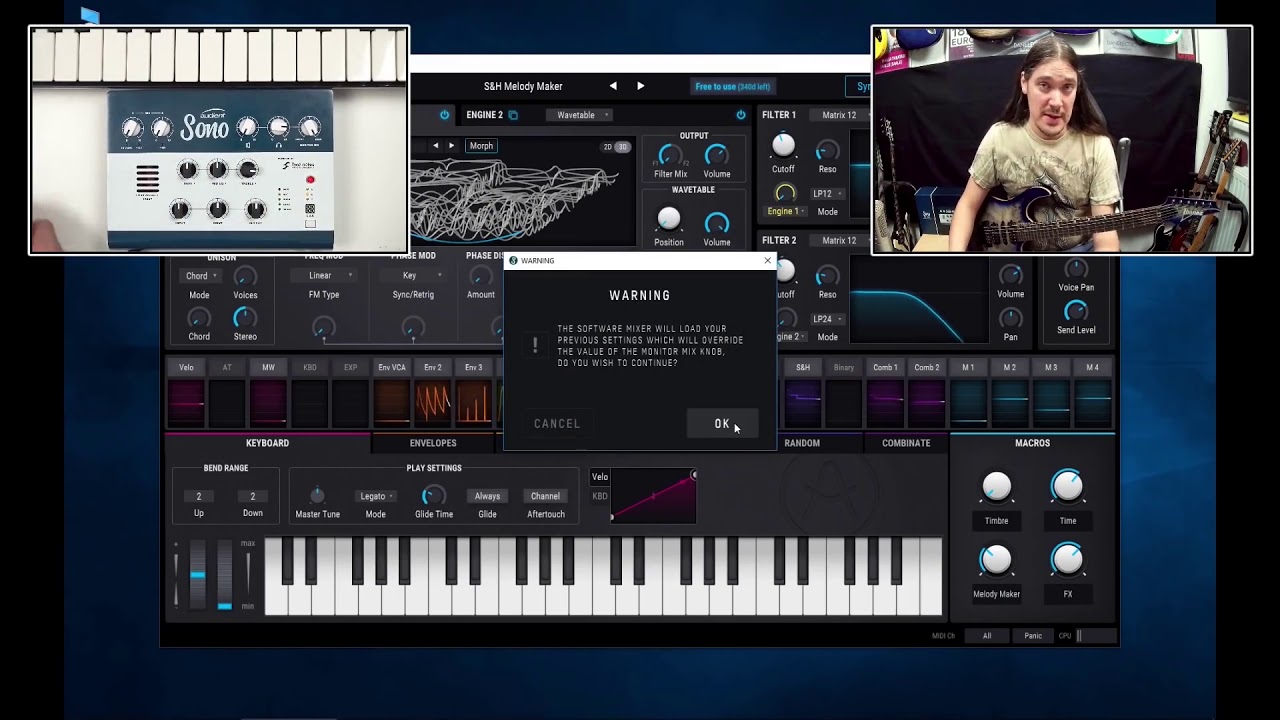Screen dimensions: 1280x720
Task: Click the Glide Time knob
Action: click(x=433, y=495)
